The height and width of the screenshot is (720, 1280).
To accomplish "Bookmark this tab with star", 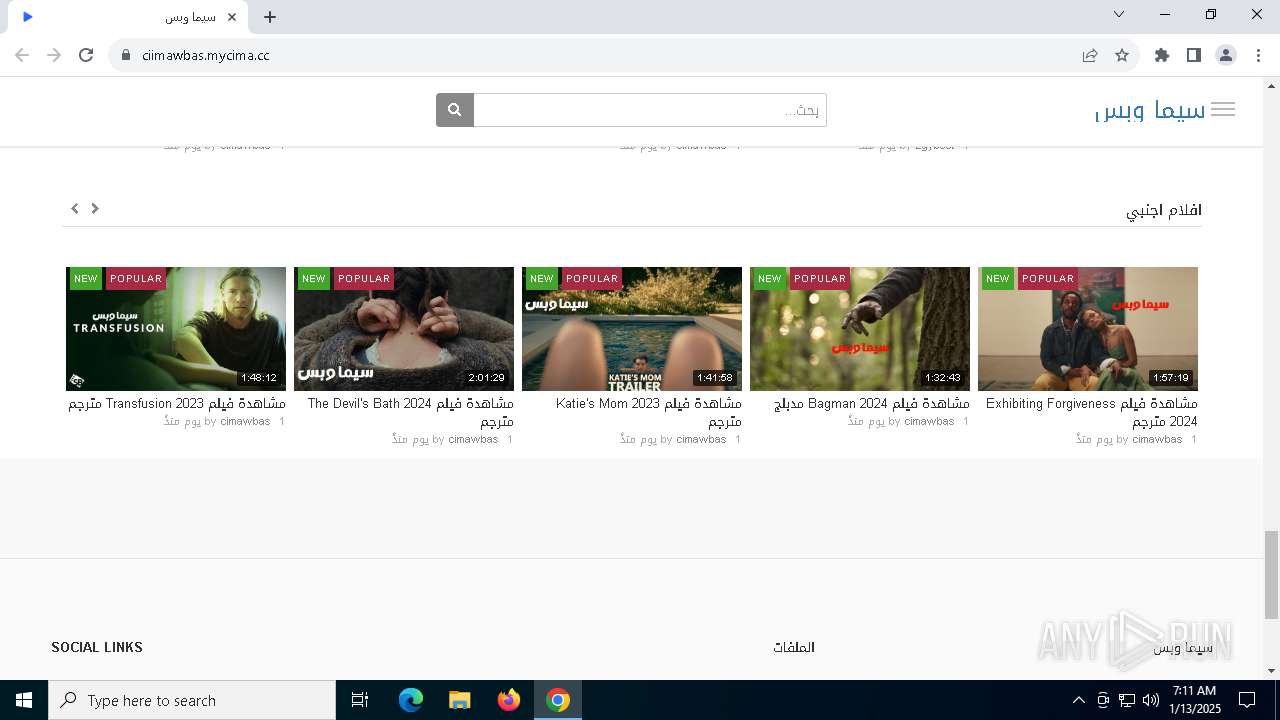I will 1122,55.
